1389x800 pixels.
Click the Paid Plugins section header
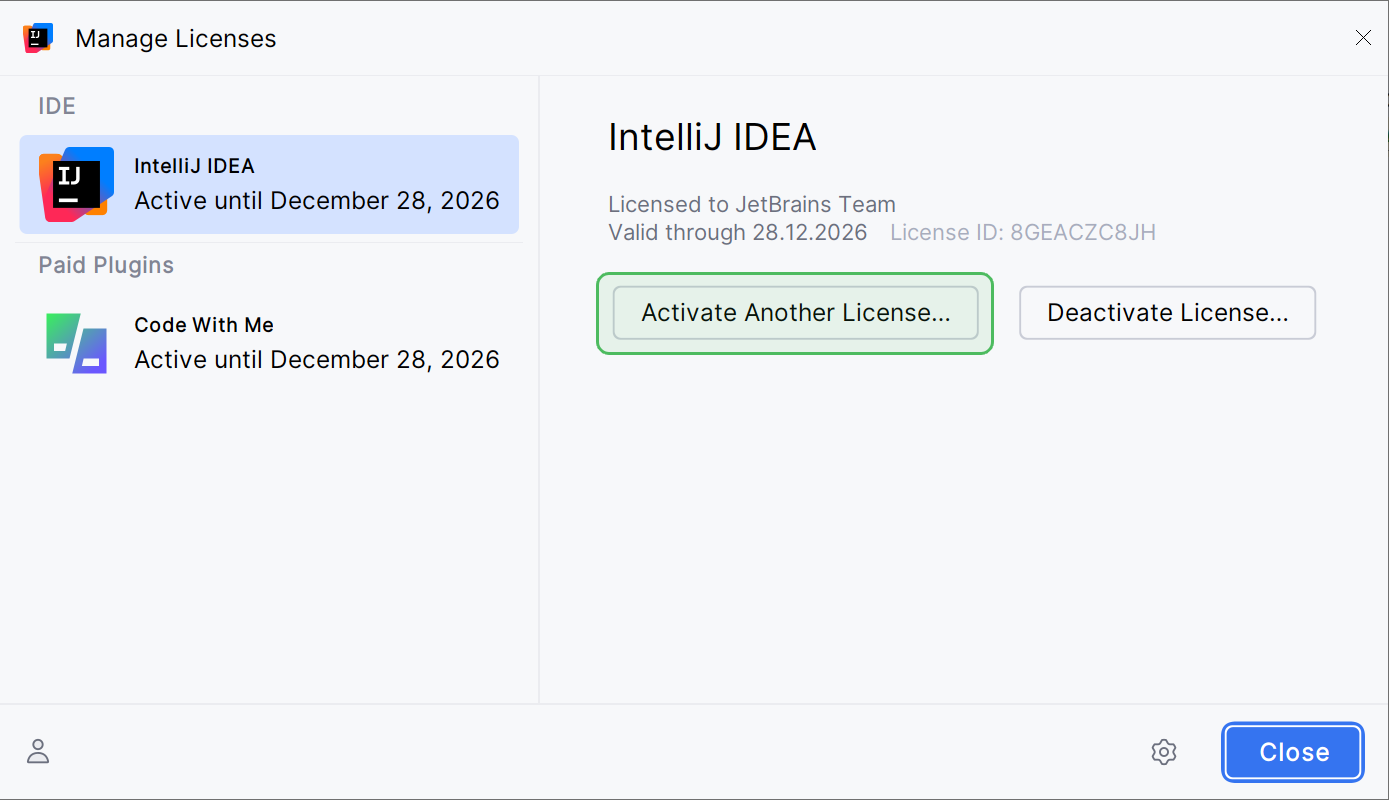click(106, 265)
